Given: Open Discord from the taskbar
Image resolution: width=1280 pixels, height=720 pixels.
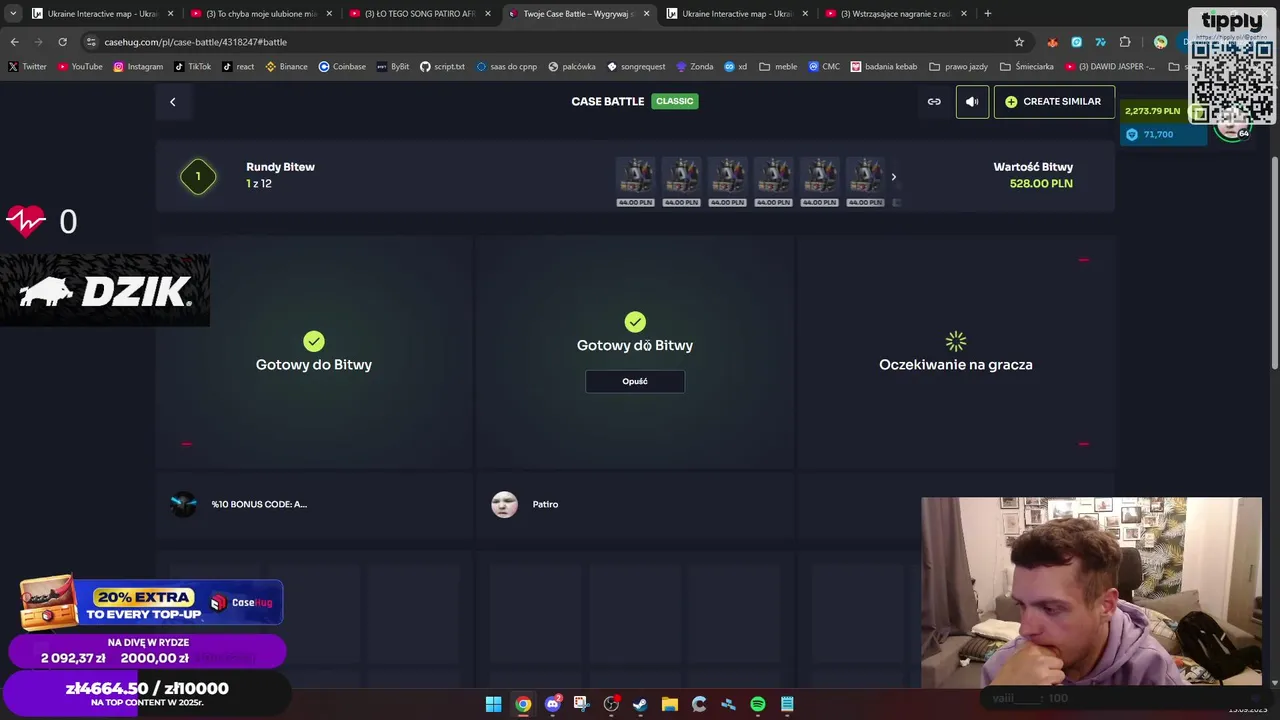Looking at the screenshot, I should click(552, 704).
